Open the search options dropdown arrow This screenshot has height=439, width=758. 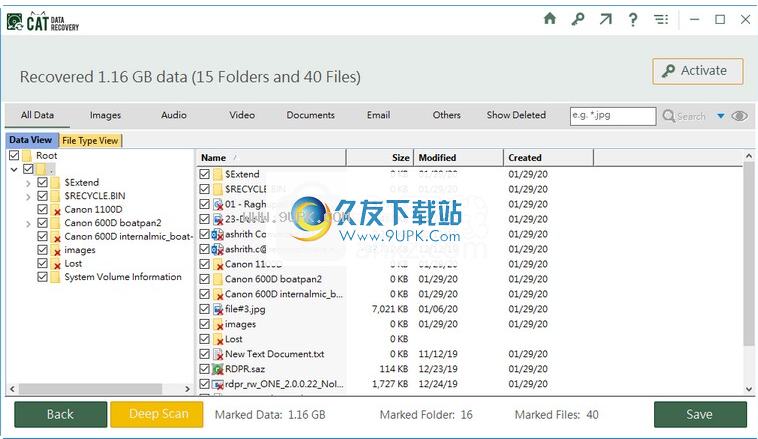coord(721,116)
